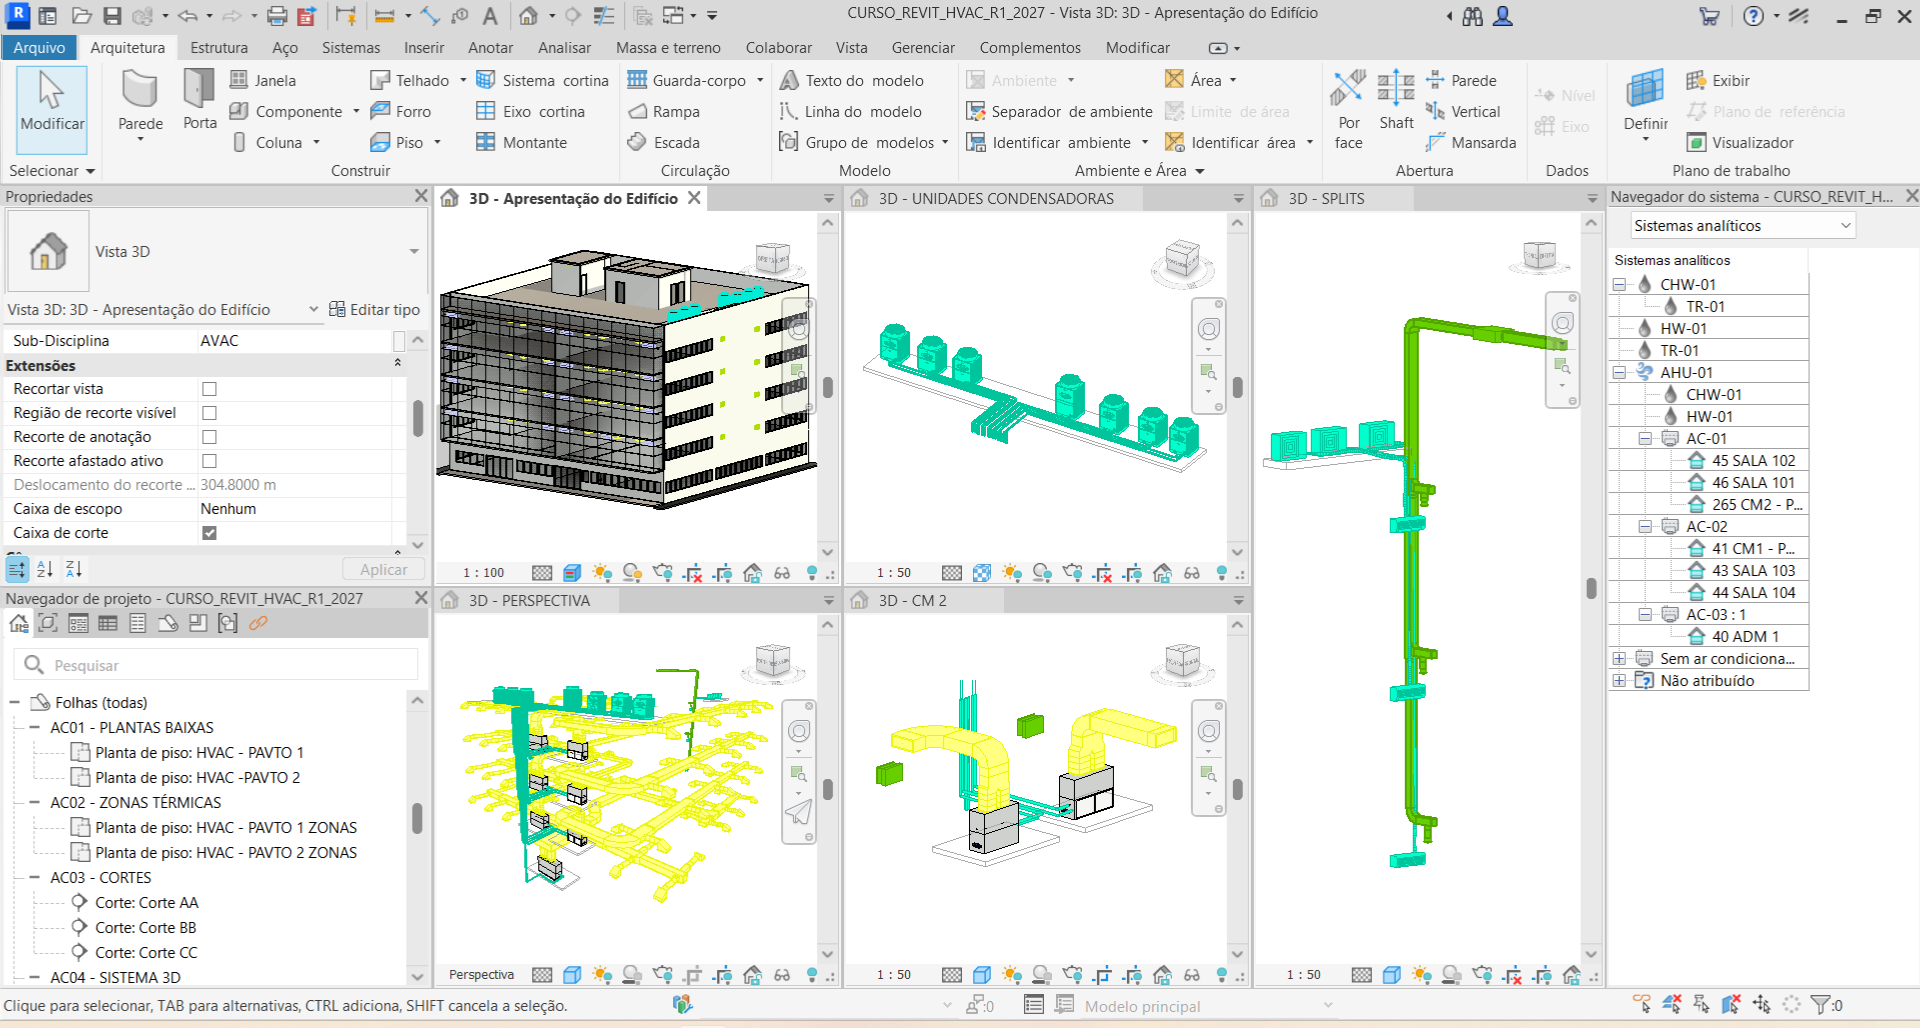Screen dimensions: 1920x1028
Task: Check the Recorte de anotação box
Action: (x=209, y=437)
